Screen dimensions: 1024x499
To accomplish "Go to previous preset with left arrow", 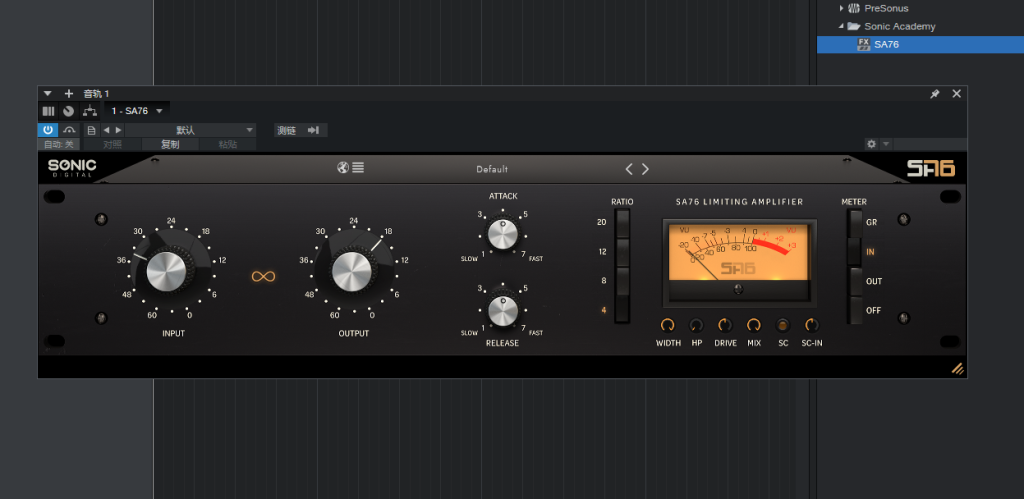I will (x=106, y=130).
